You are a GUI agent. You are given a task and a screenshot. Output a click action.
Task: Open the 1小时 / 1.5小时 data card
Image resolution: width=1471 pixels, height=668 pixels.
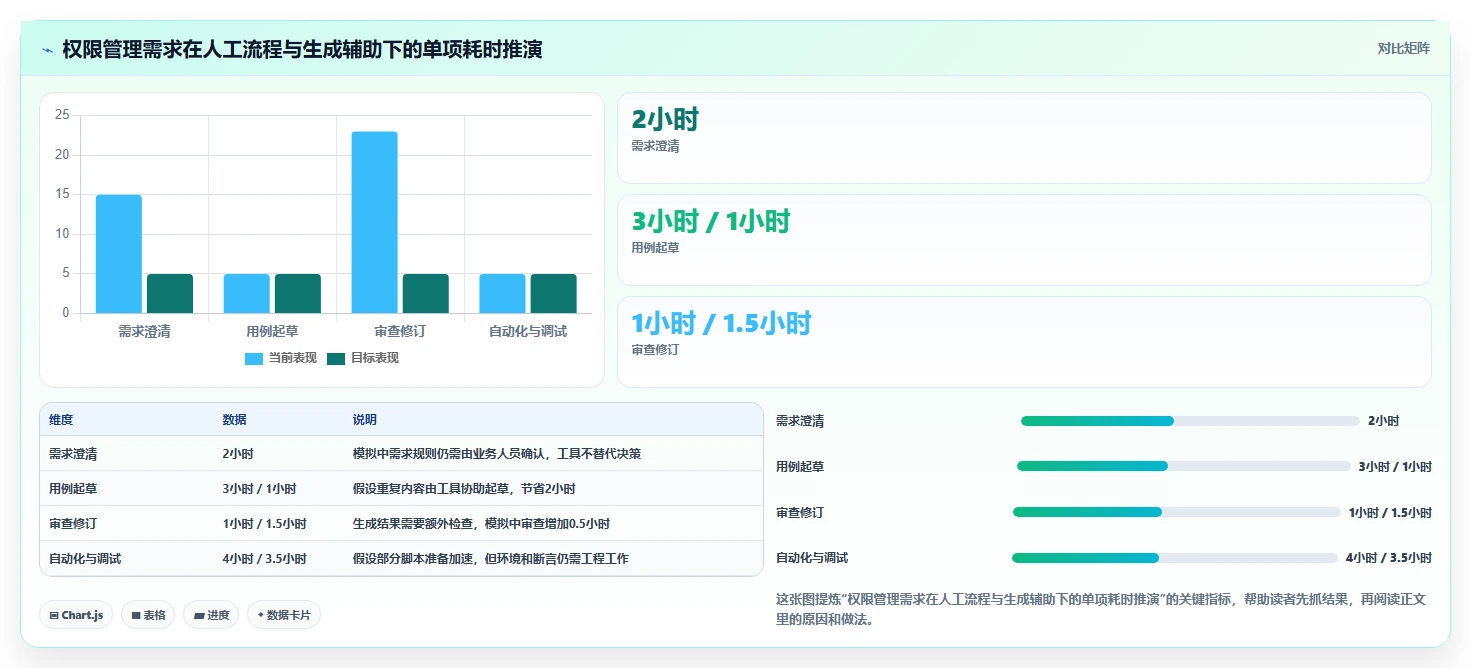coord(1024,342)
